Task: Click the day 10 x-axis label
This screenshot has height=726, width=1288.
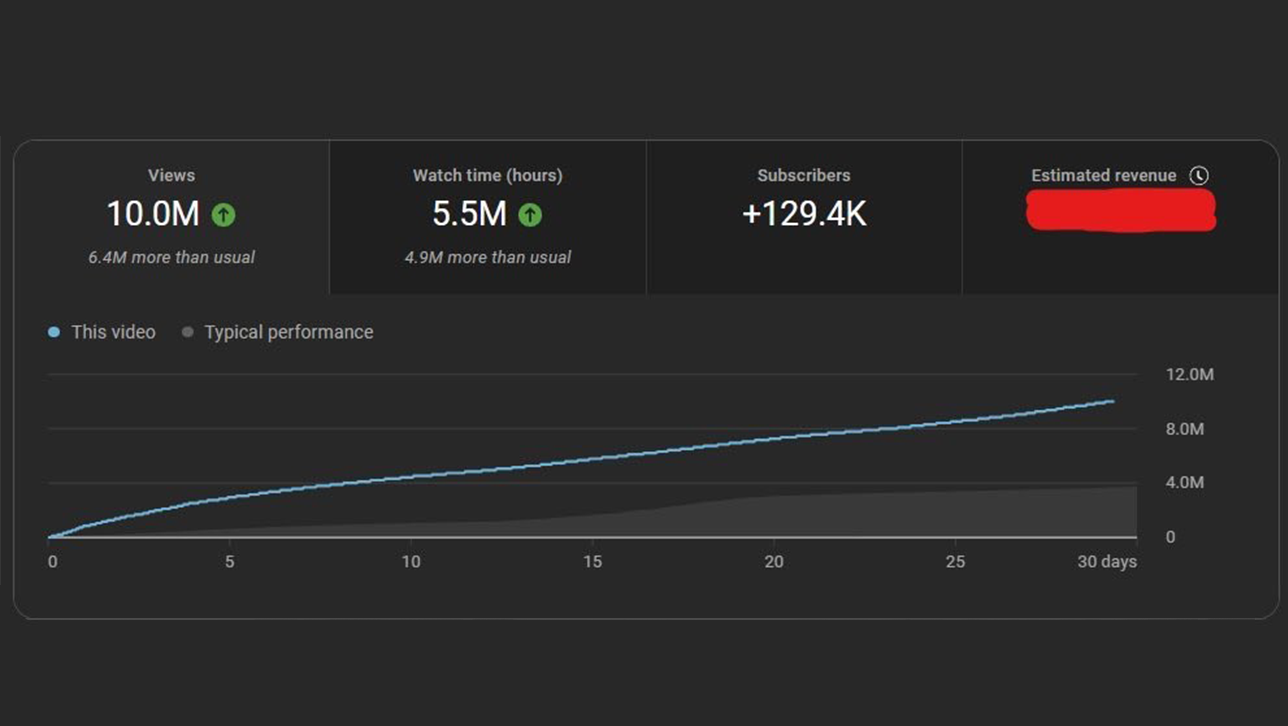Action: 411,562
